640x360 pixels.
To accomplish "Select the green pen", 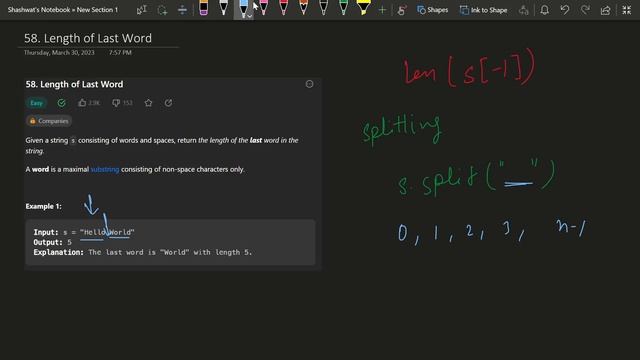I will [344, 8].
